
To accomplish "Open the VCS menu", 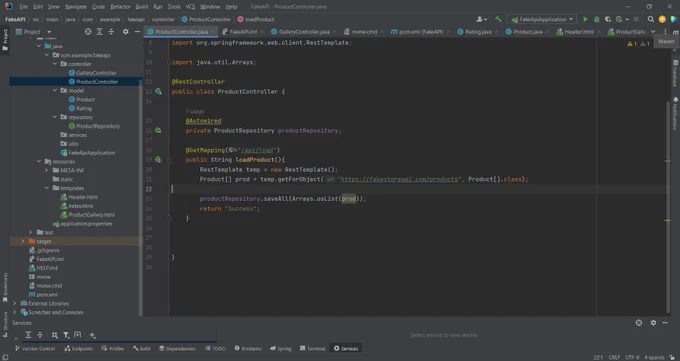I will [190, 7].
